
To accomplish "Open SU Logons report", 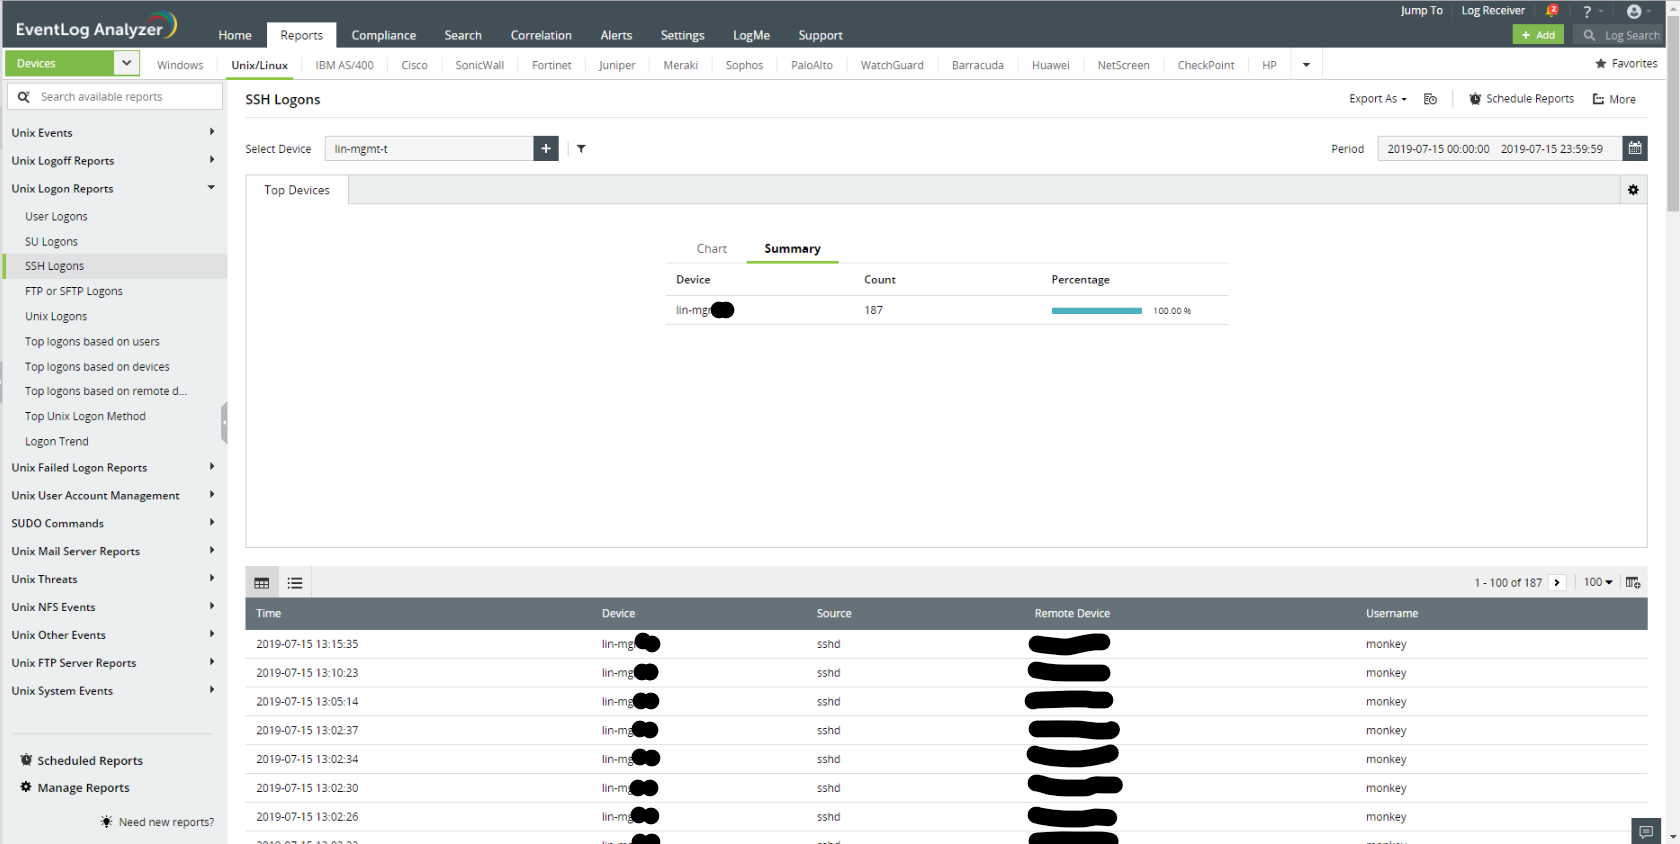I will pos(51,241).
